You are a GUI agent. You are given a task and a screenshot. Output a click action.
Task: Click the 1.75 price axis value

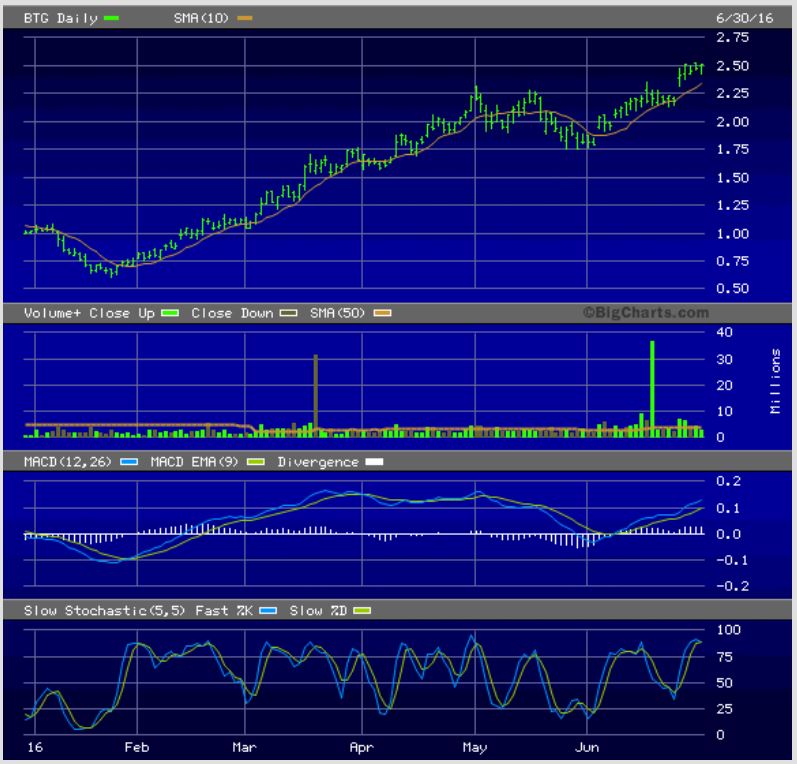732,149
